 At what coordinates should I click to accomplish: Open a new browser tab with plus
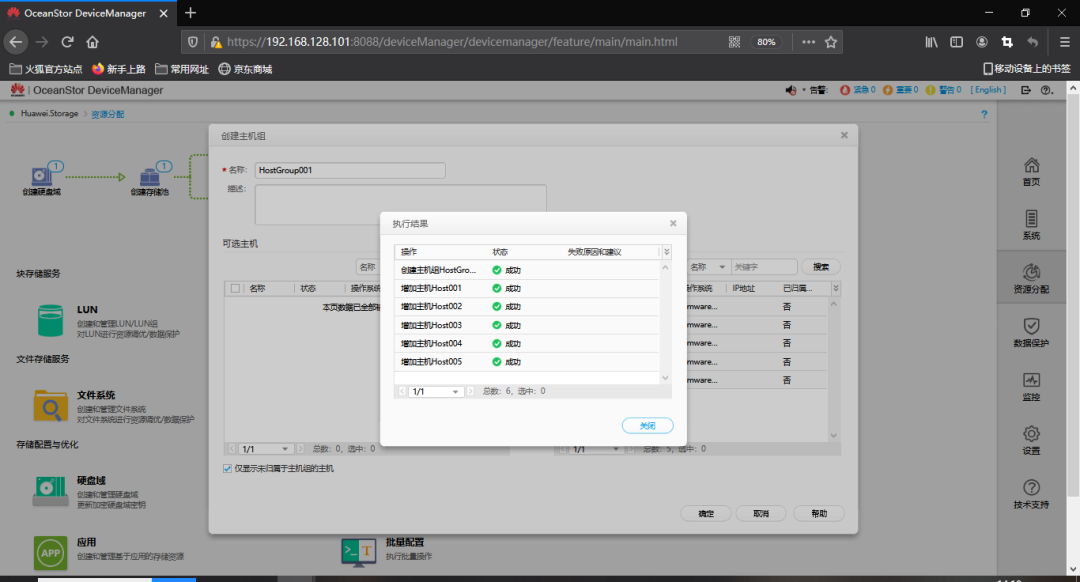(191, 12)
